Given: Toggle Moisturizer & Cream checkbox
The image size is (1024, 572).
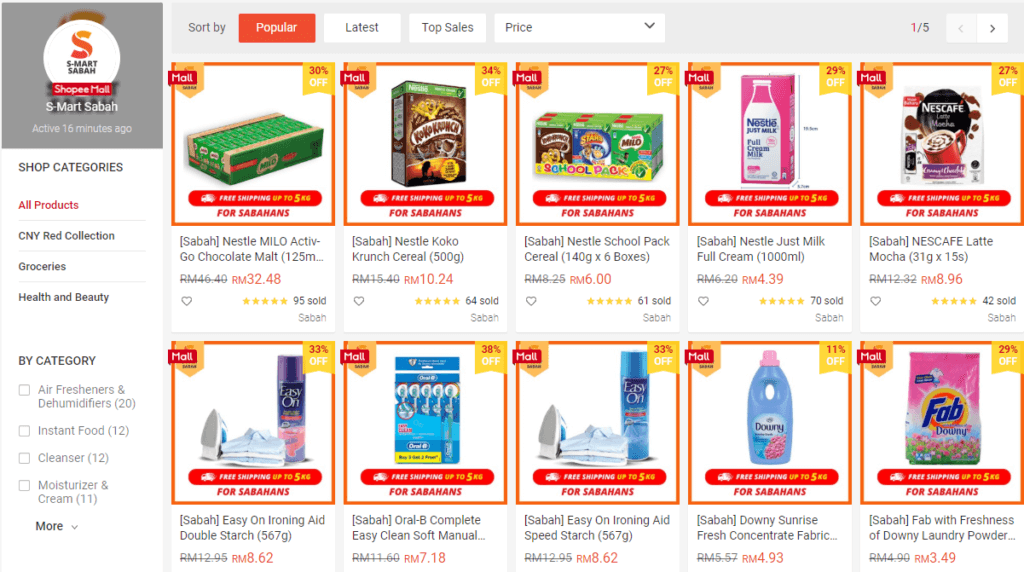Looking at the screenshot, I should 24,486.
